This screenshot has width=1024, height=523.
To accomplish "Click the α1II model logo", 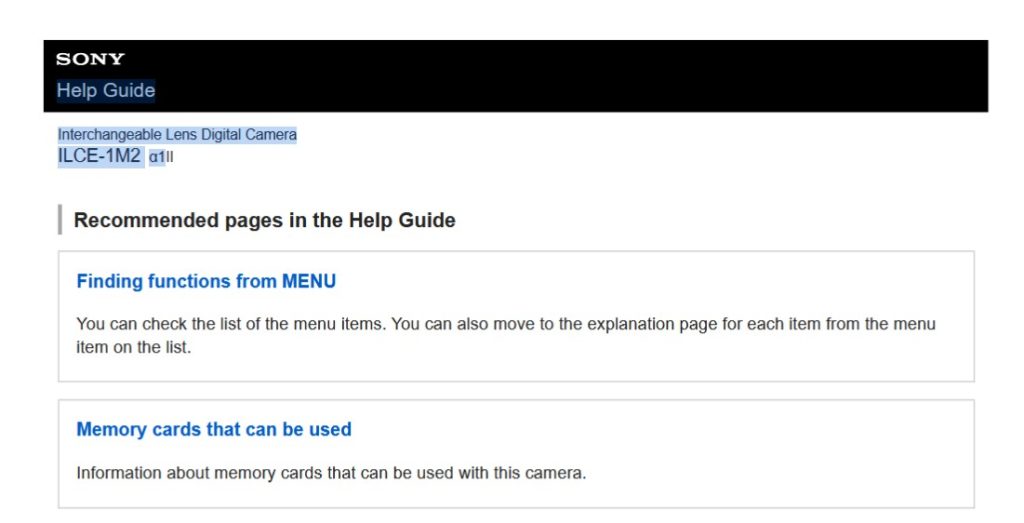I will (x=161, y=157).
